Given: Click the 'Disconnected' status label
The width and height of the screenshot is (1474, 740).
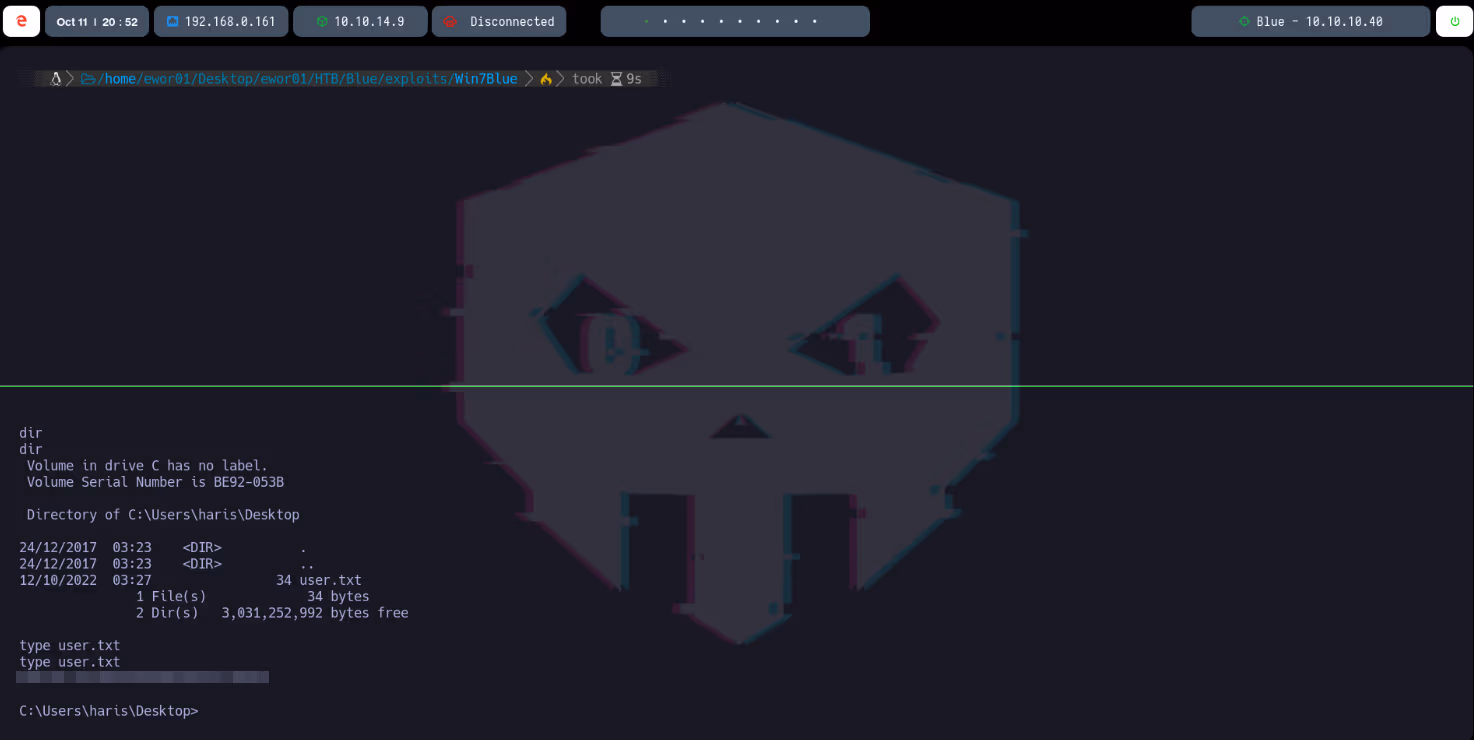Looking at the screenshot, I should tap(512, 21).
